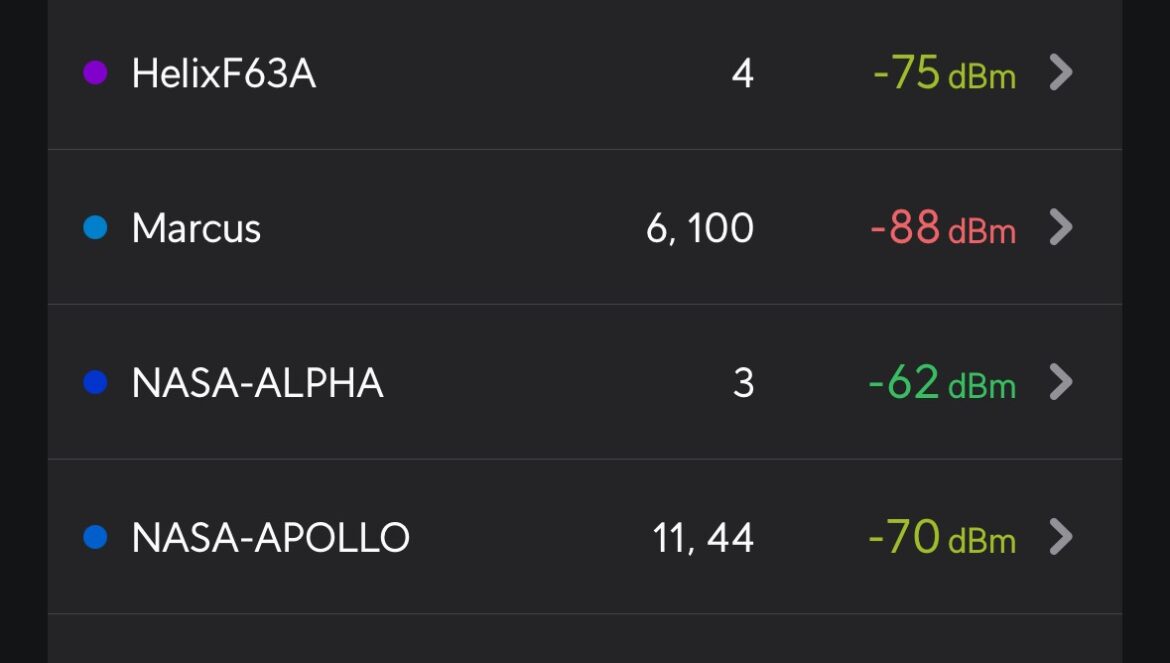Expand HelixF63A details via chevron arrow
This screenshot has width=1170, height=663.
(x=1061, y=73)
